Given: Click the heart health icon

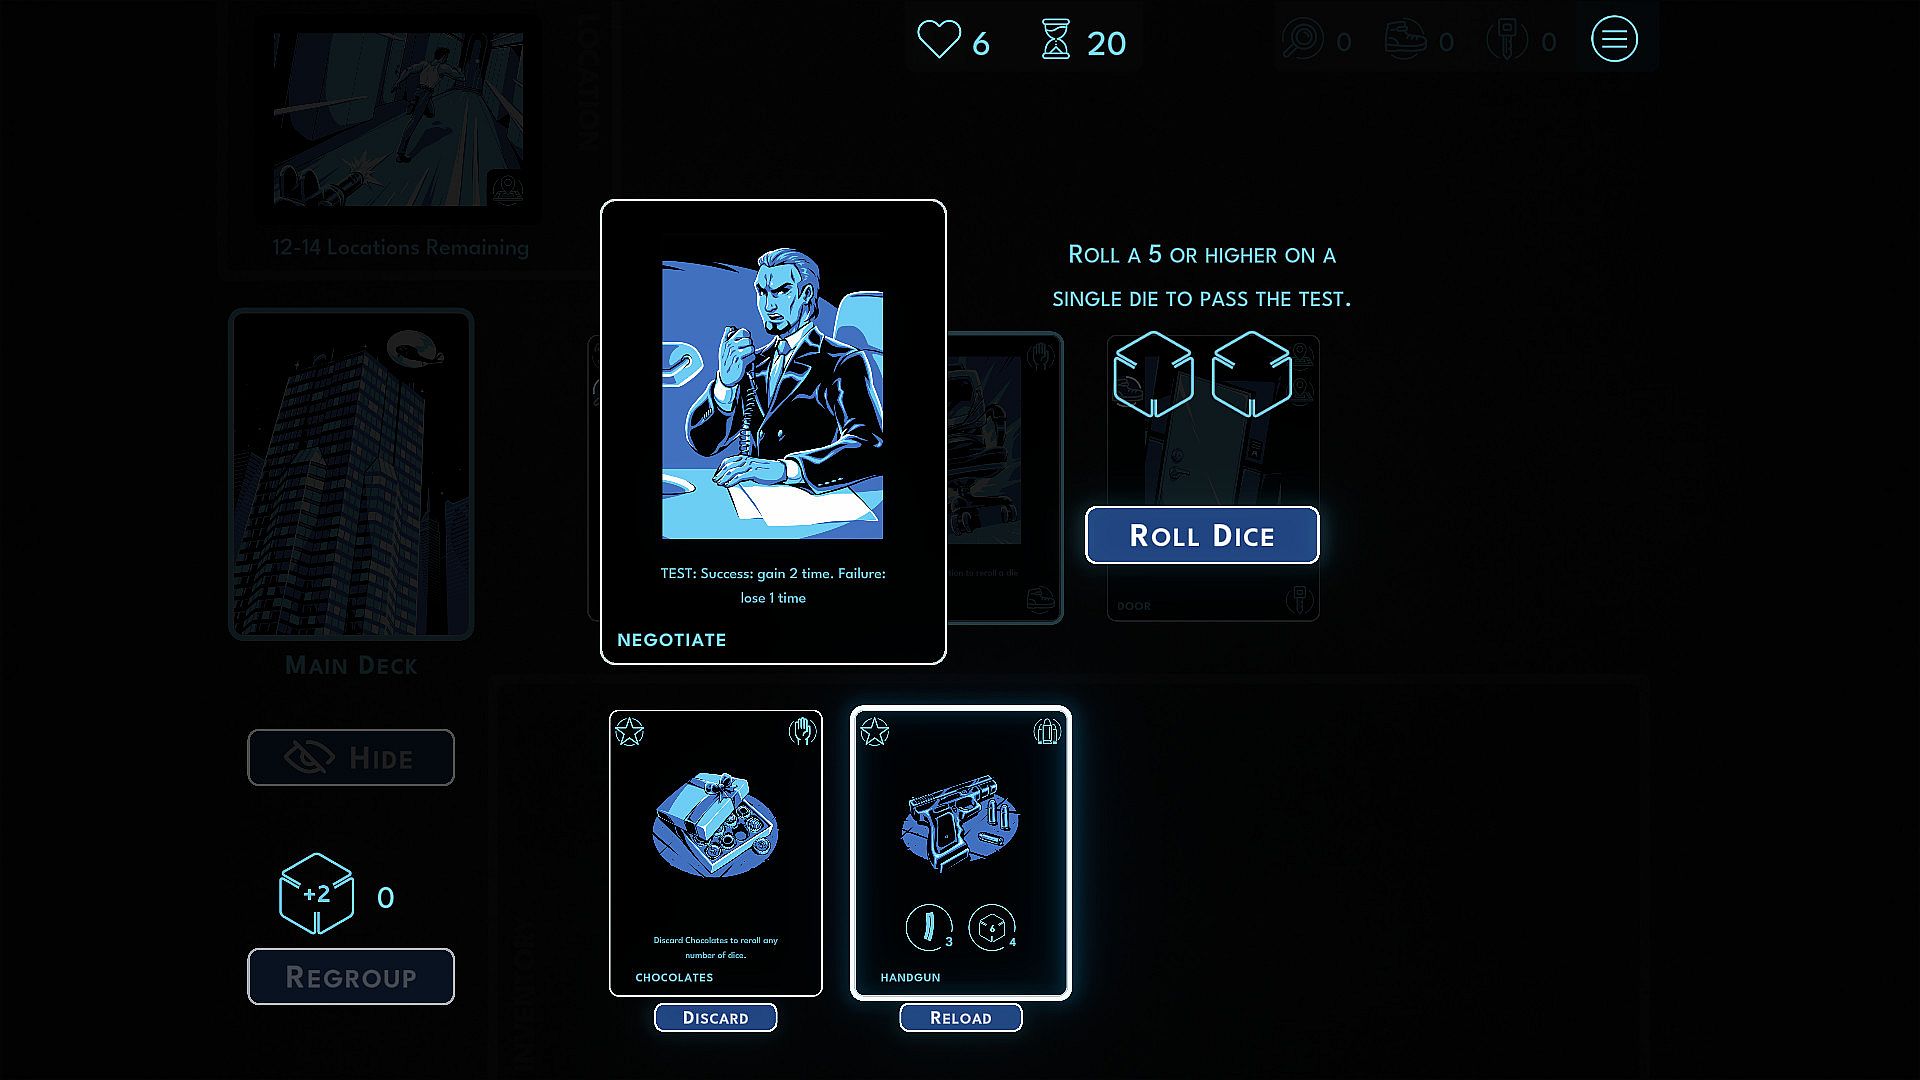Looking at the screenshot, I should coord(939,40).
